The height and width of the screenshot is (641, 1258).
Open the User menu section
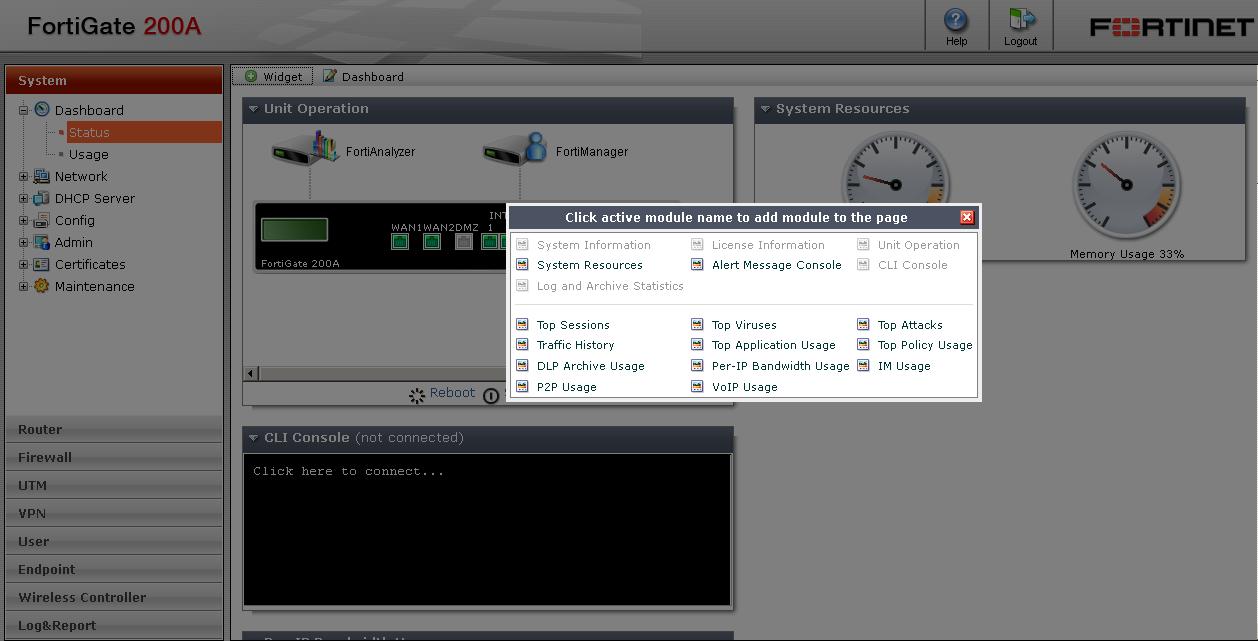click(114, 541)
